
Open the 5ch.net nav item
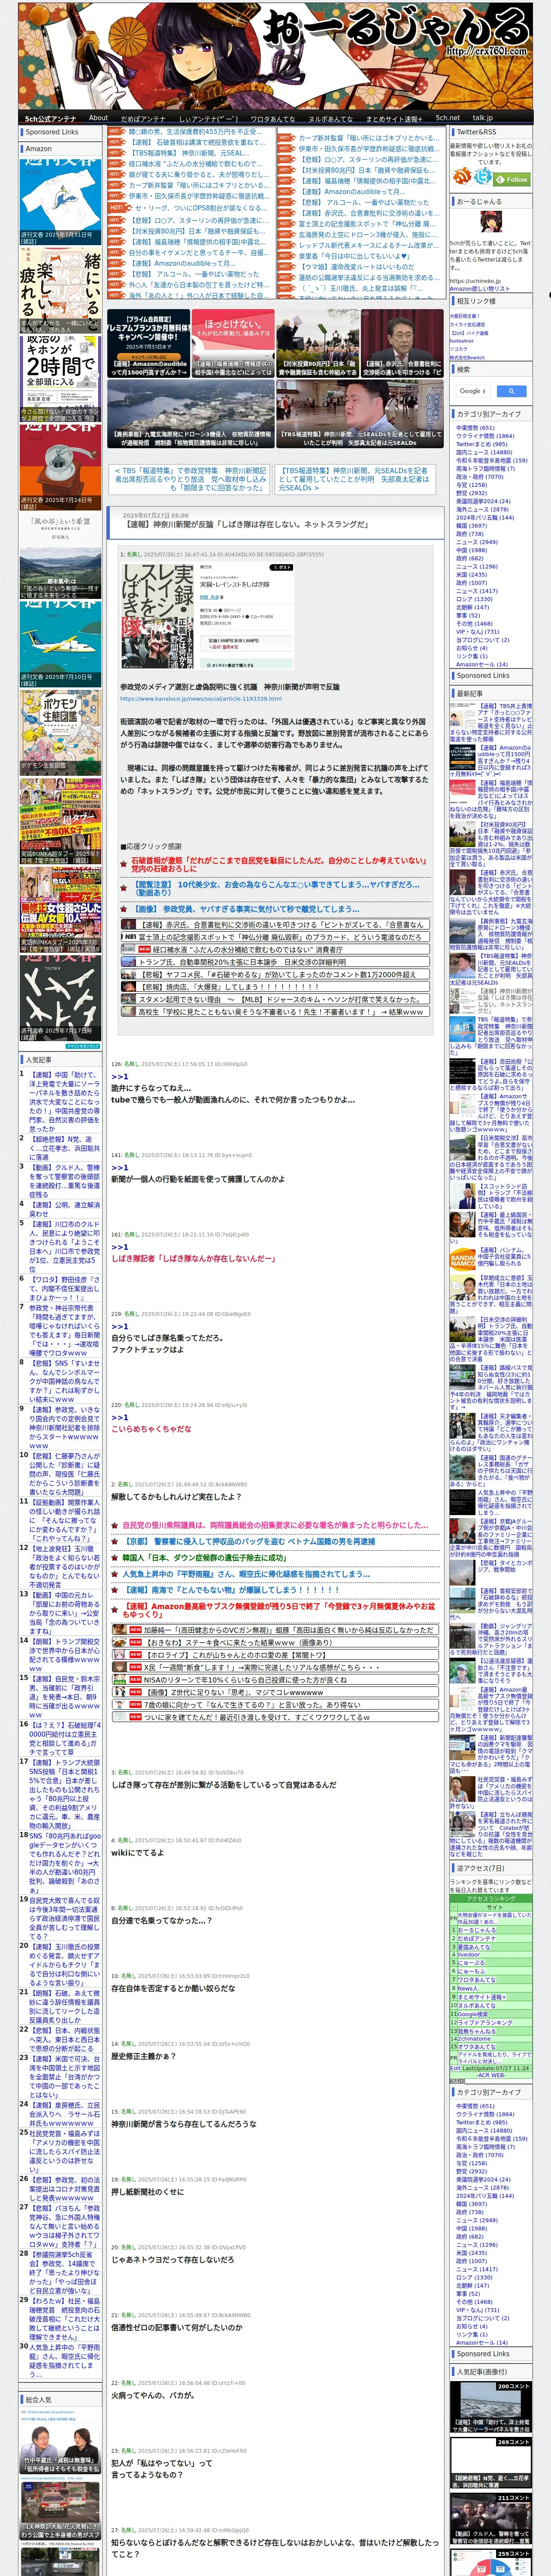(x=447, y=118)
